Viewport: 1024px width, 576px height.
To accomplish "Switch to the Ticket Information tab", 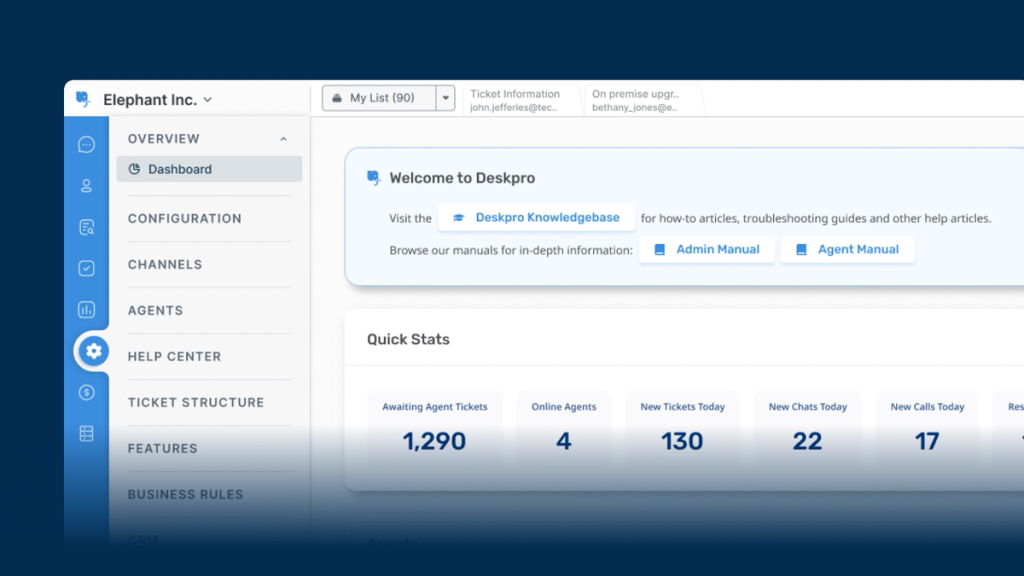I will (x=522, y=101).
